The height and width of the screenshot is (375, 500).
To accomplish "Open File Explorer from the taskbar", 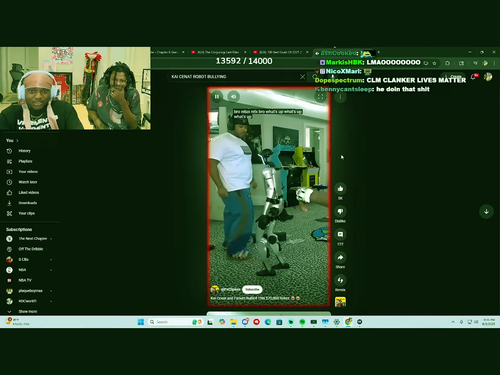I will (233, 322).
